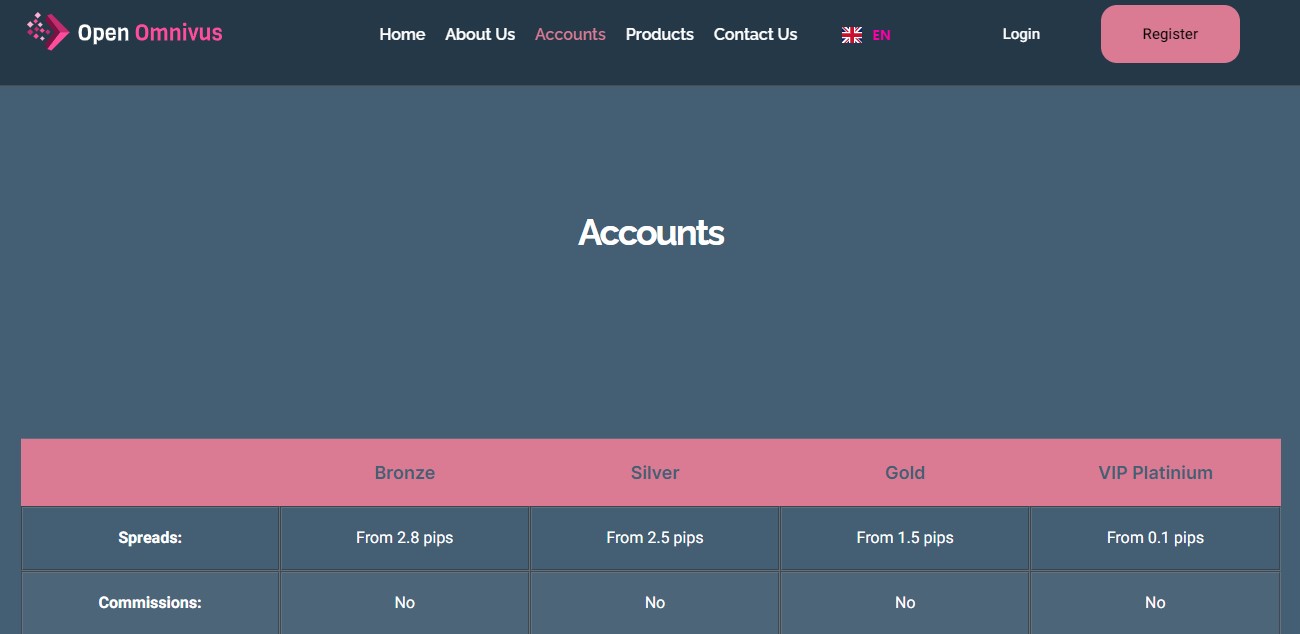
Task: Click the Commissions: row label
Action: coord(150,603)
